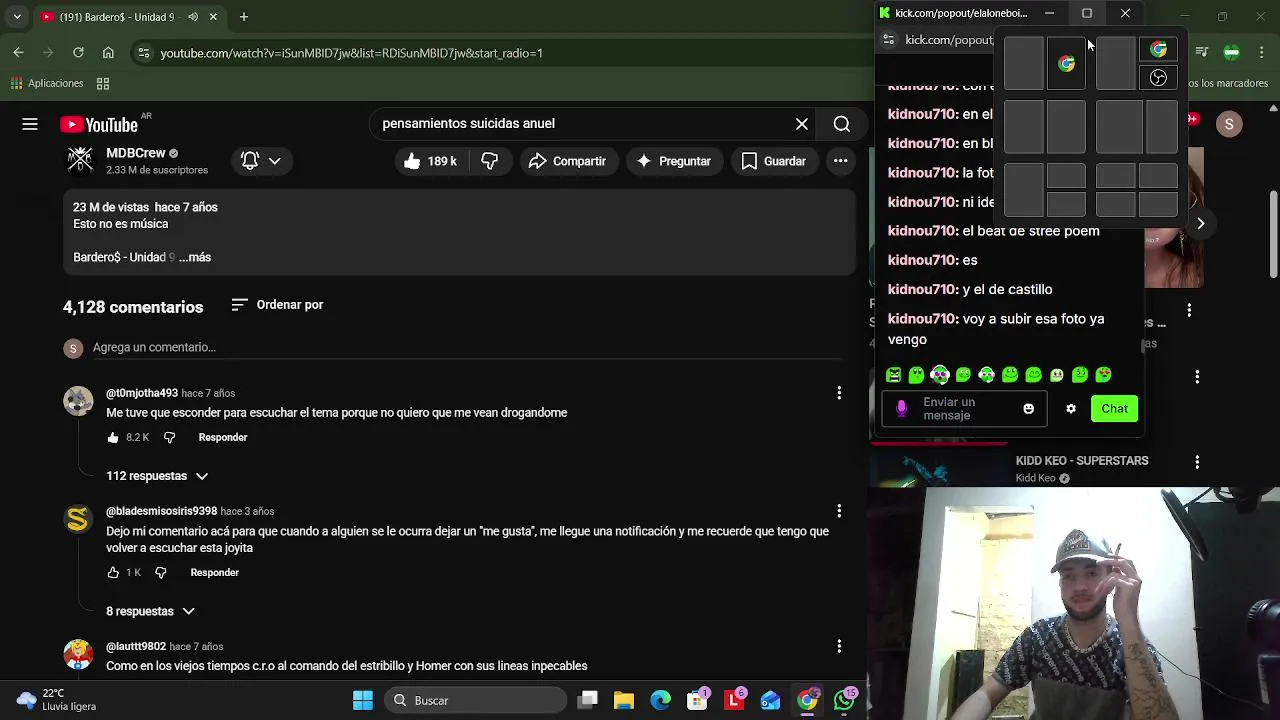Viewport: 1280px width, 720px height.
Task: Send the message with the green Chat button
Action: click(1114, 408)
